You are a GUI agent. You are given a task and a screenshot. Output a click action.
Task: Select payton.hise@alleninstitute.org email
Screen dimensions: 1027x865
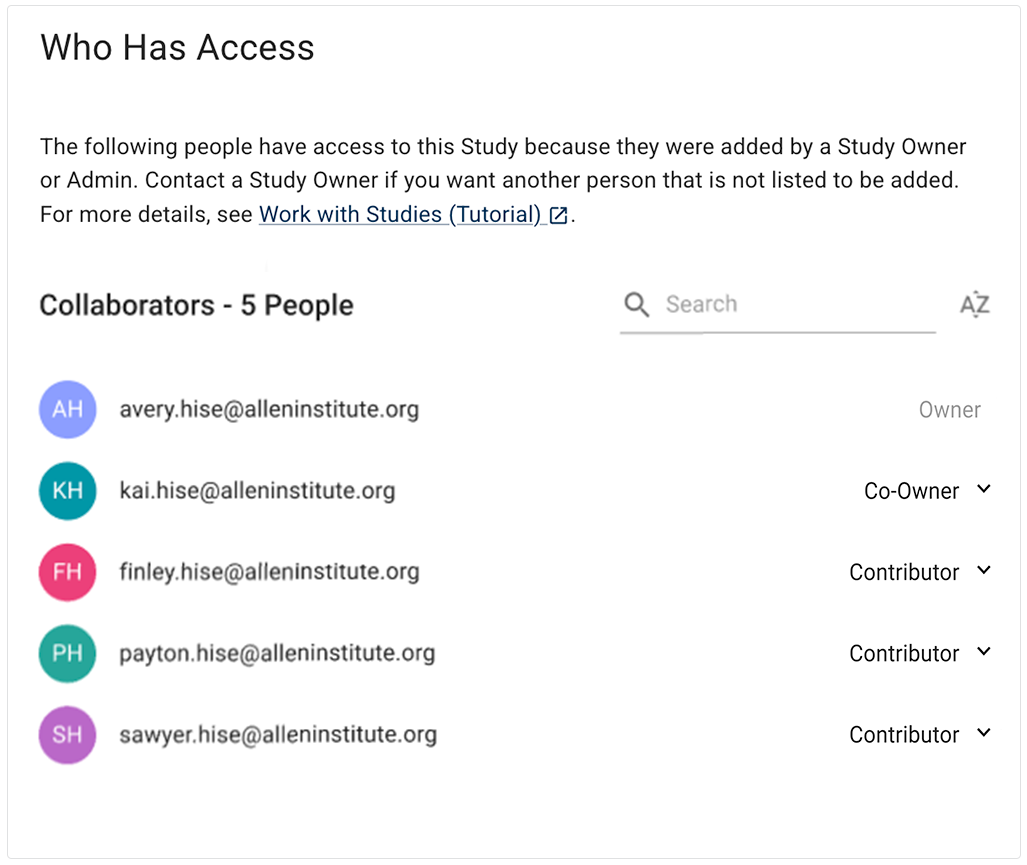(x=277, y=653)
